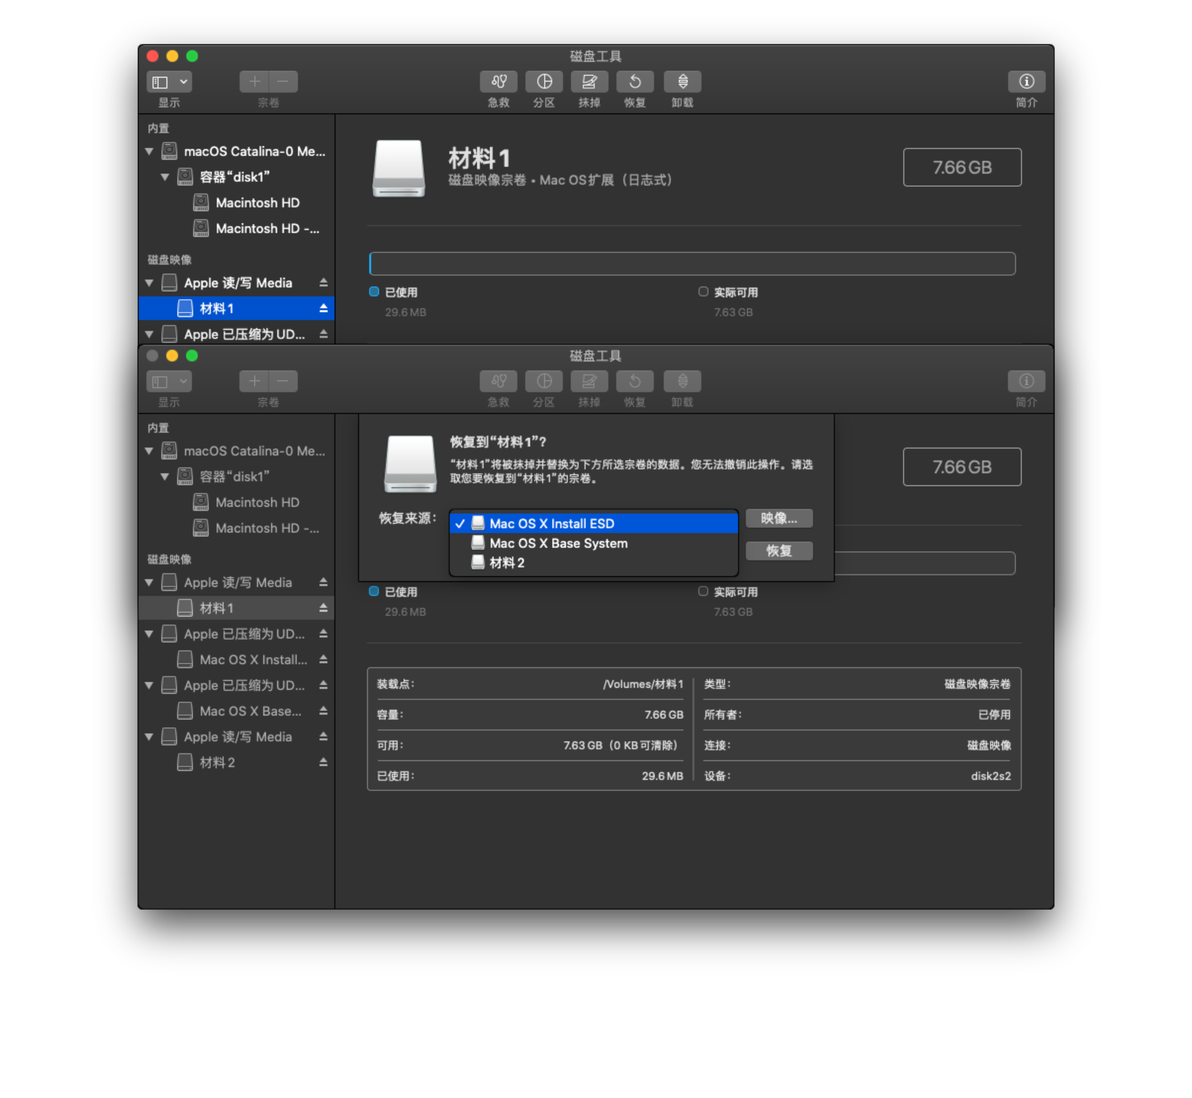Collapse Apple 读/写 Media in back window

[x=150, y=283]
